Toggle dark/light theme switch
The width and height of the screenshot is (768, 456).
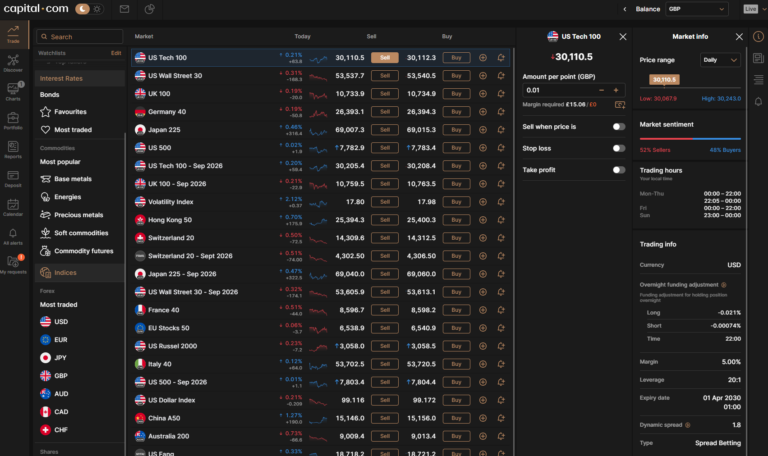(x=89, y=9)
